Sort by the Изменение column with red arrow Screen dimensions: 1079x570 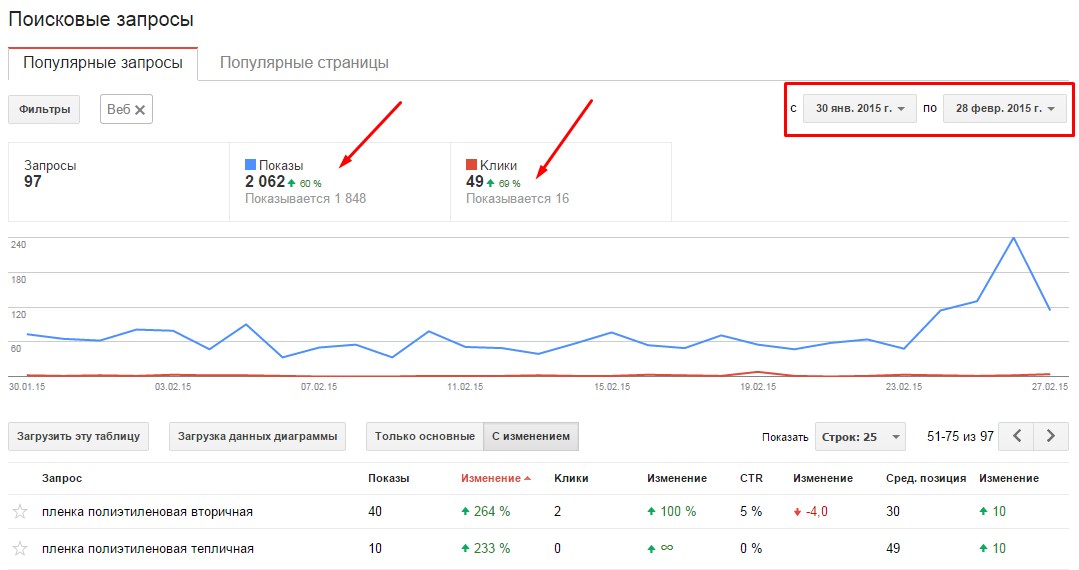click(x=495, y=478)
